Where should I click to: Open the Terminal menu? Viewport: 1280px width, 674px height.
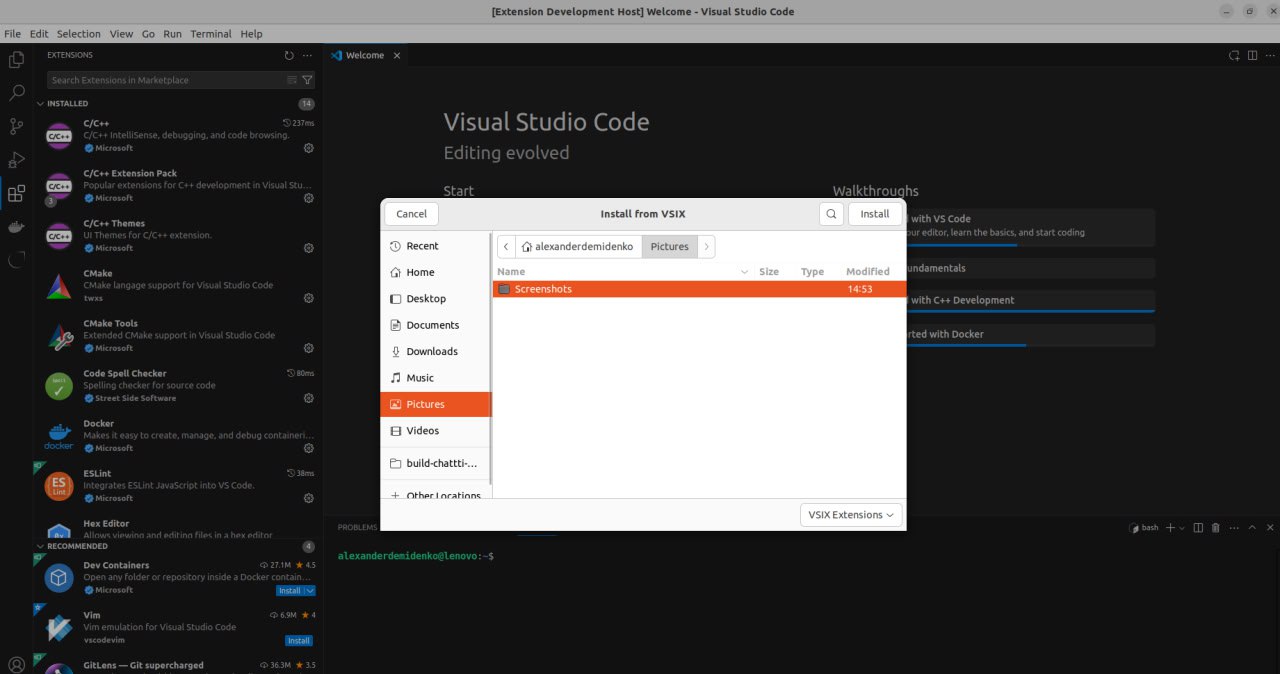pos(211,34)
